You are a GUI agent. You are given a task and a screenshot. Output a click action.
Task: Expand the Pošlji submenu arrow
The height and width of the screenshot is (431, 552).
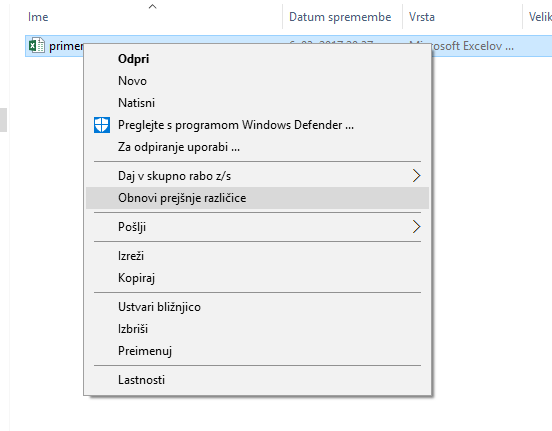(416, 227)
